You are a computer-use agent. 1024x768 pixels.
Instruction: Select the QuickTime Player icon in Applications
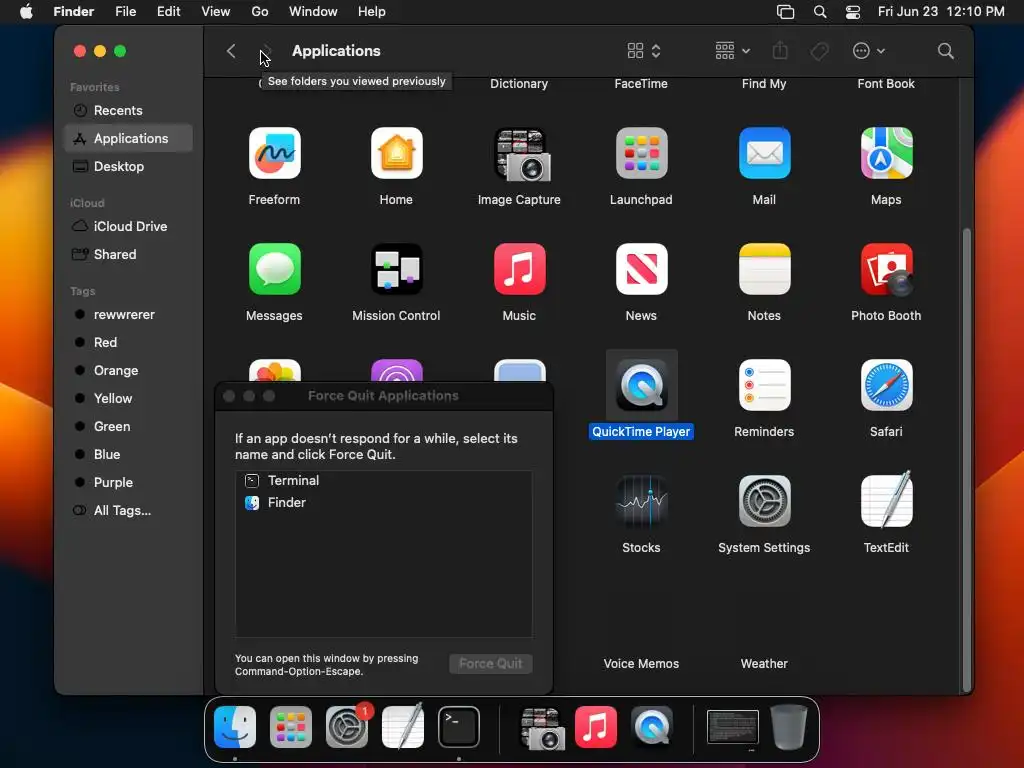coord(641,385)
